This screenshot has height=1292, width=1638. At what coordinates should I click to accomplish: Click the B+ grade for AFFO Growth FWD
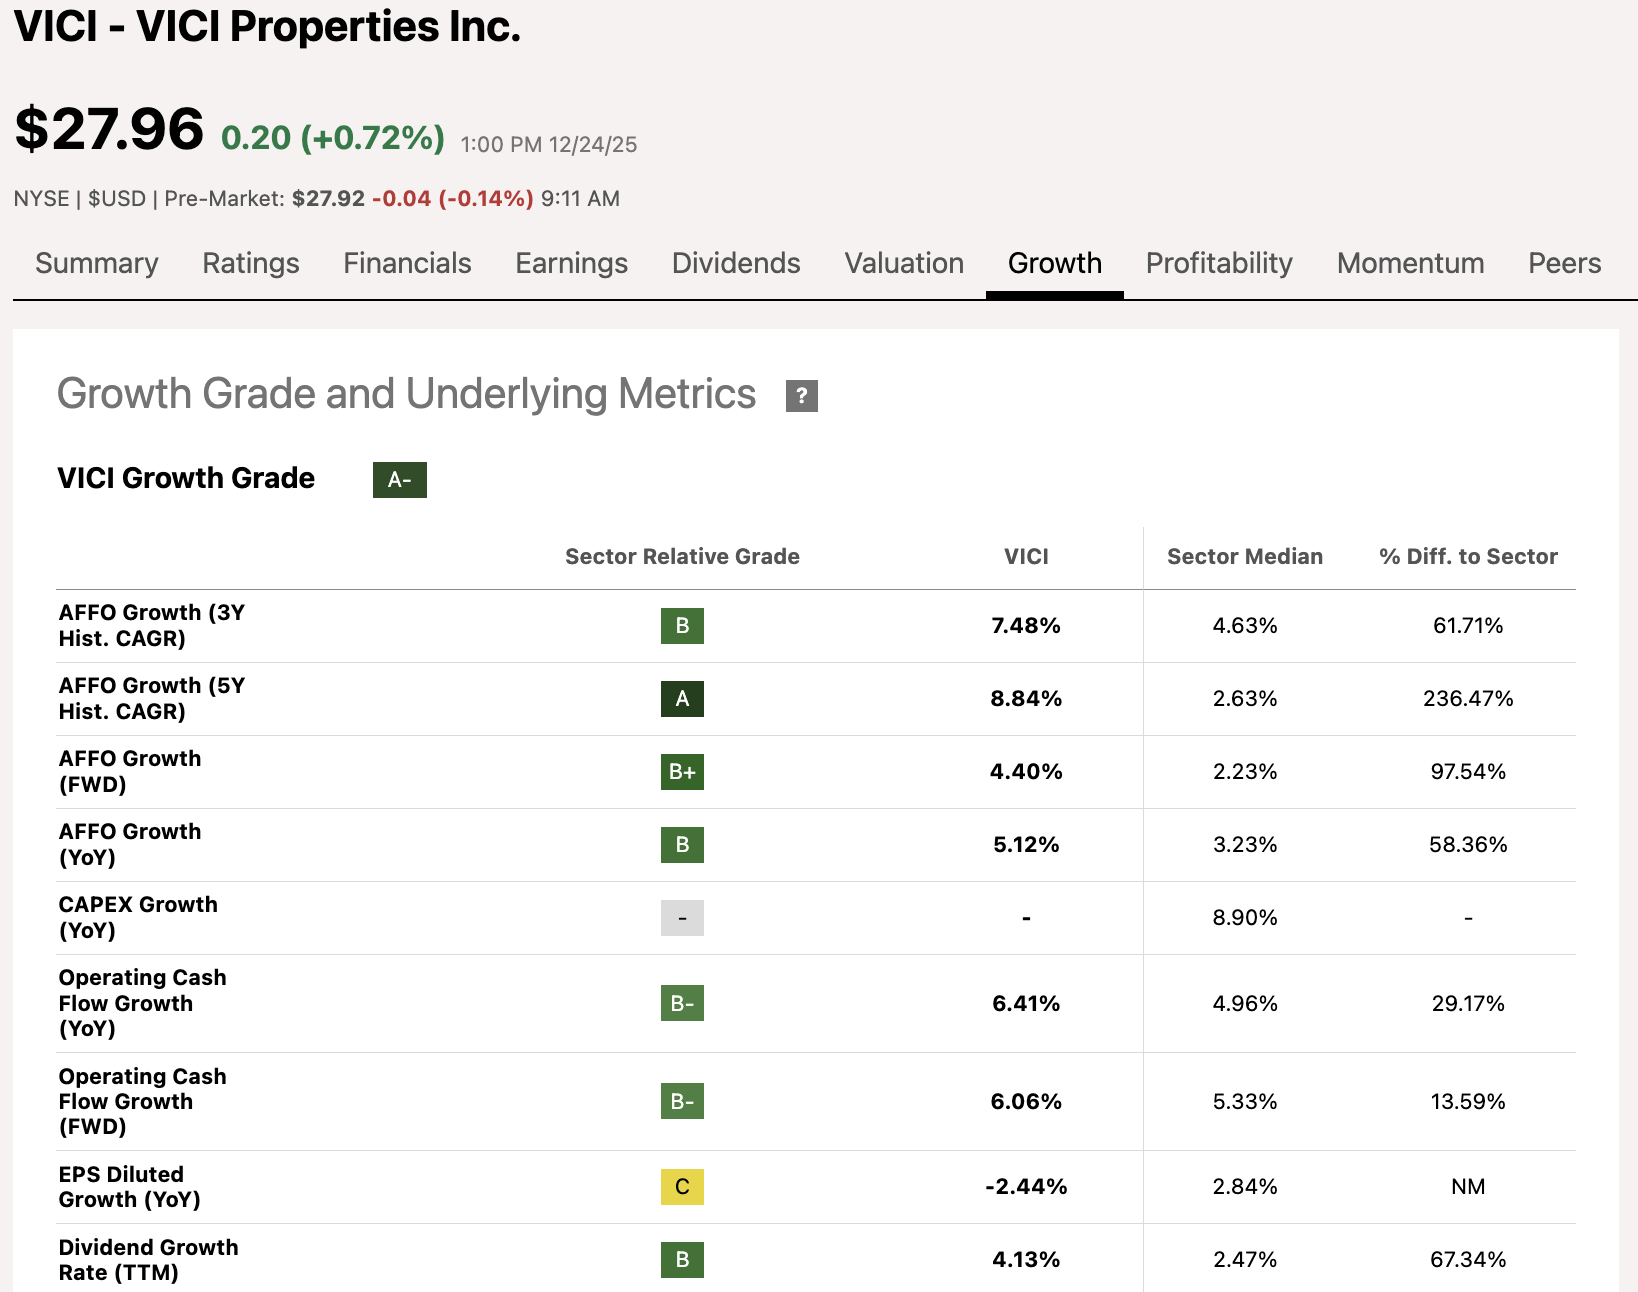click(x=682, y=772)
